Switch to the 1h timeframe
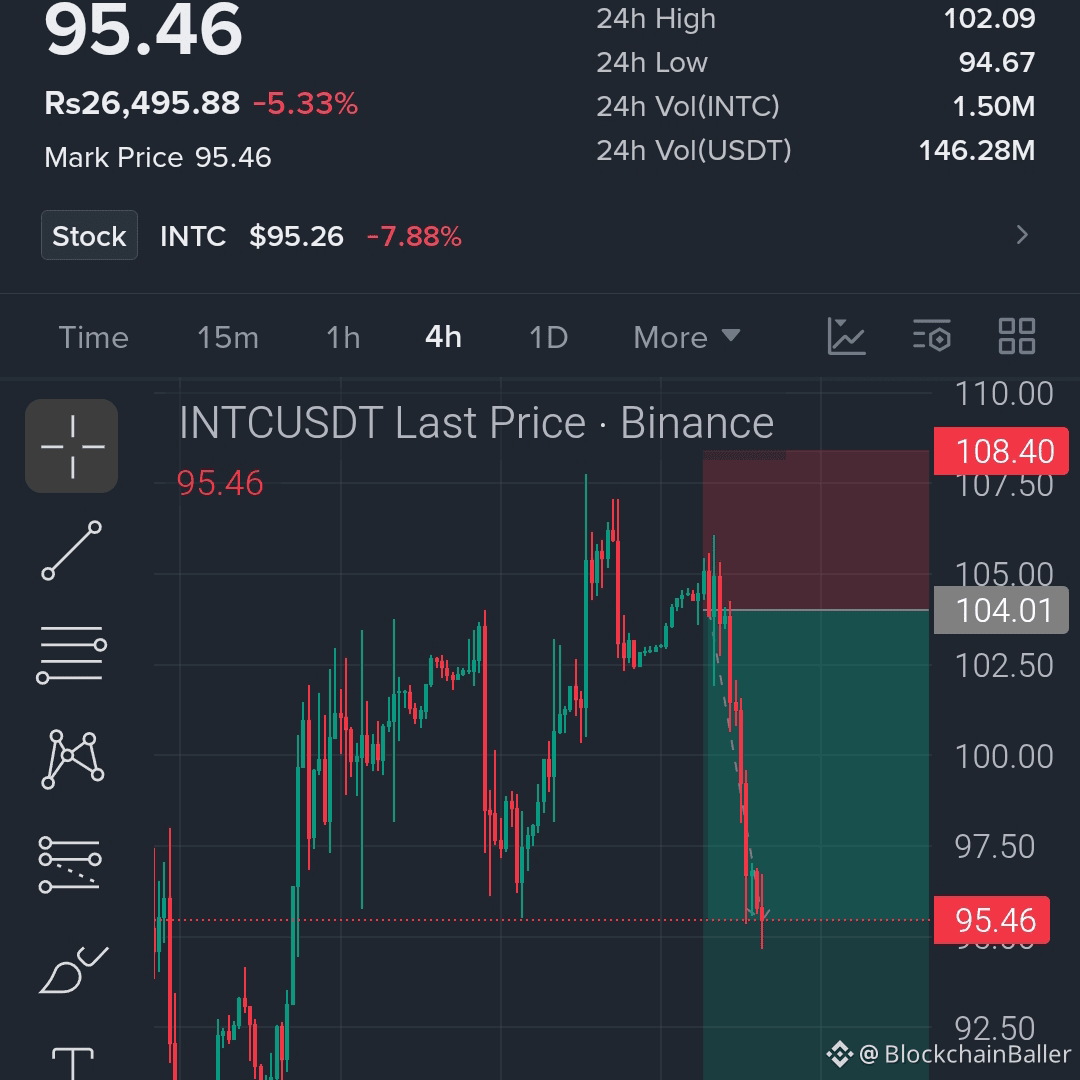Image resolution: width=1080 pixels, height=1080 pixels. coord(343,338)
